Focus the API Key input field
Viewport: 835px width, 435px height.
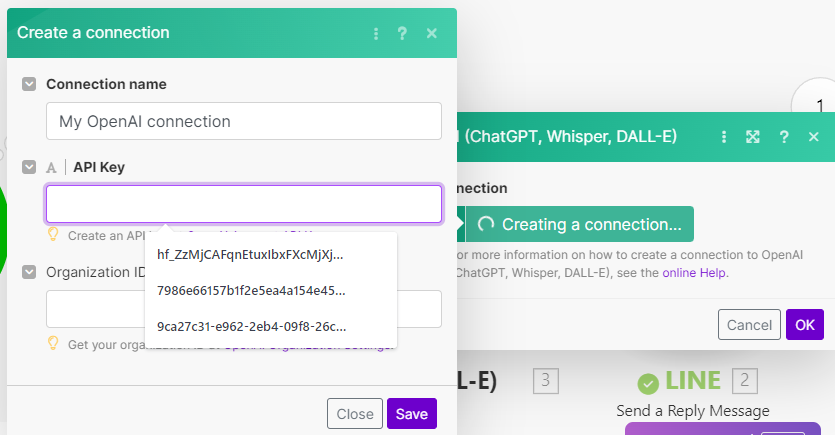244,204
